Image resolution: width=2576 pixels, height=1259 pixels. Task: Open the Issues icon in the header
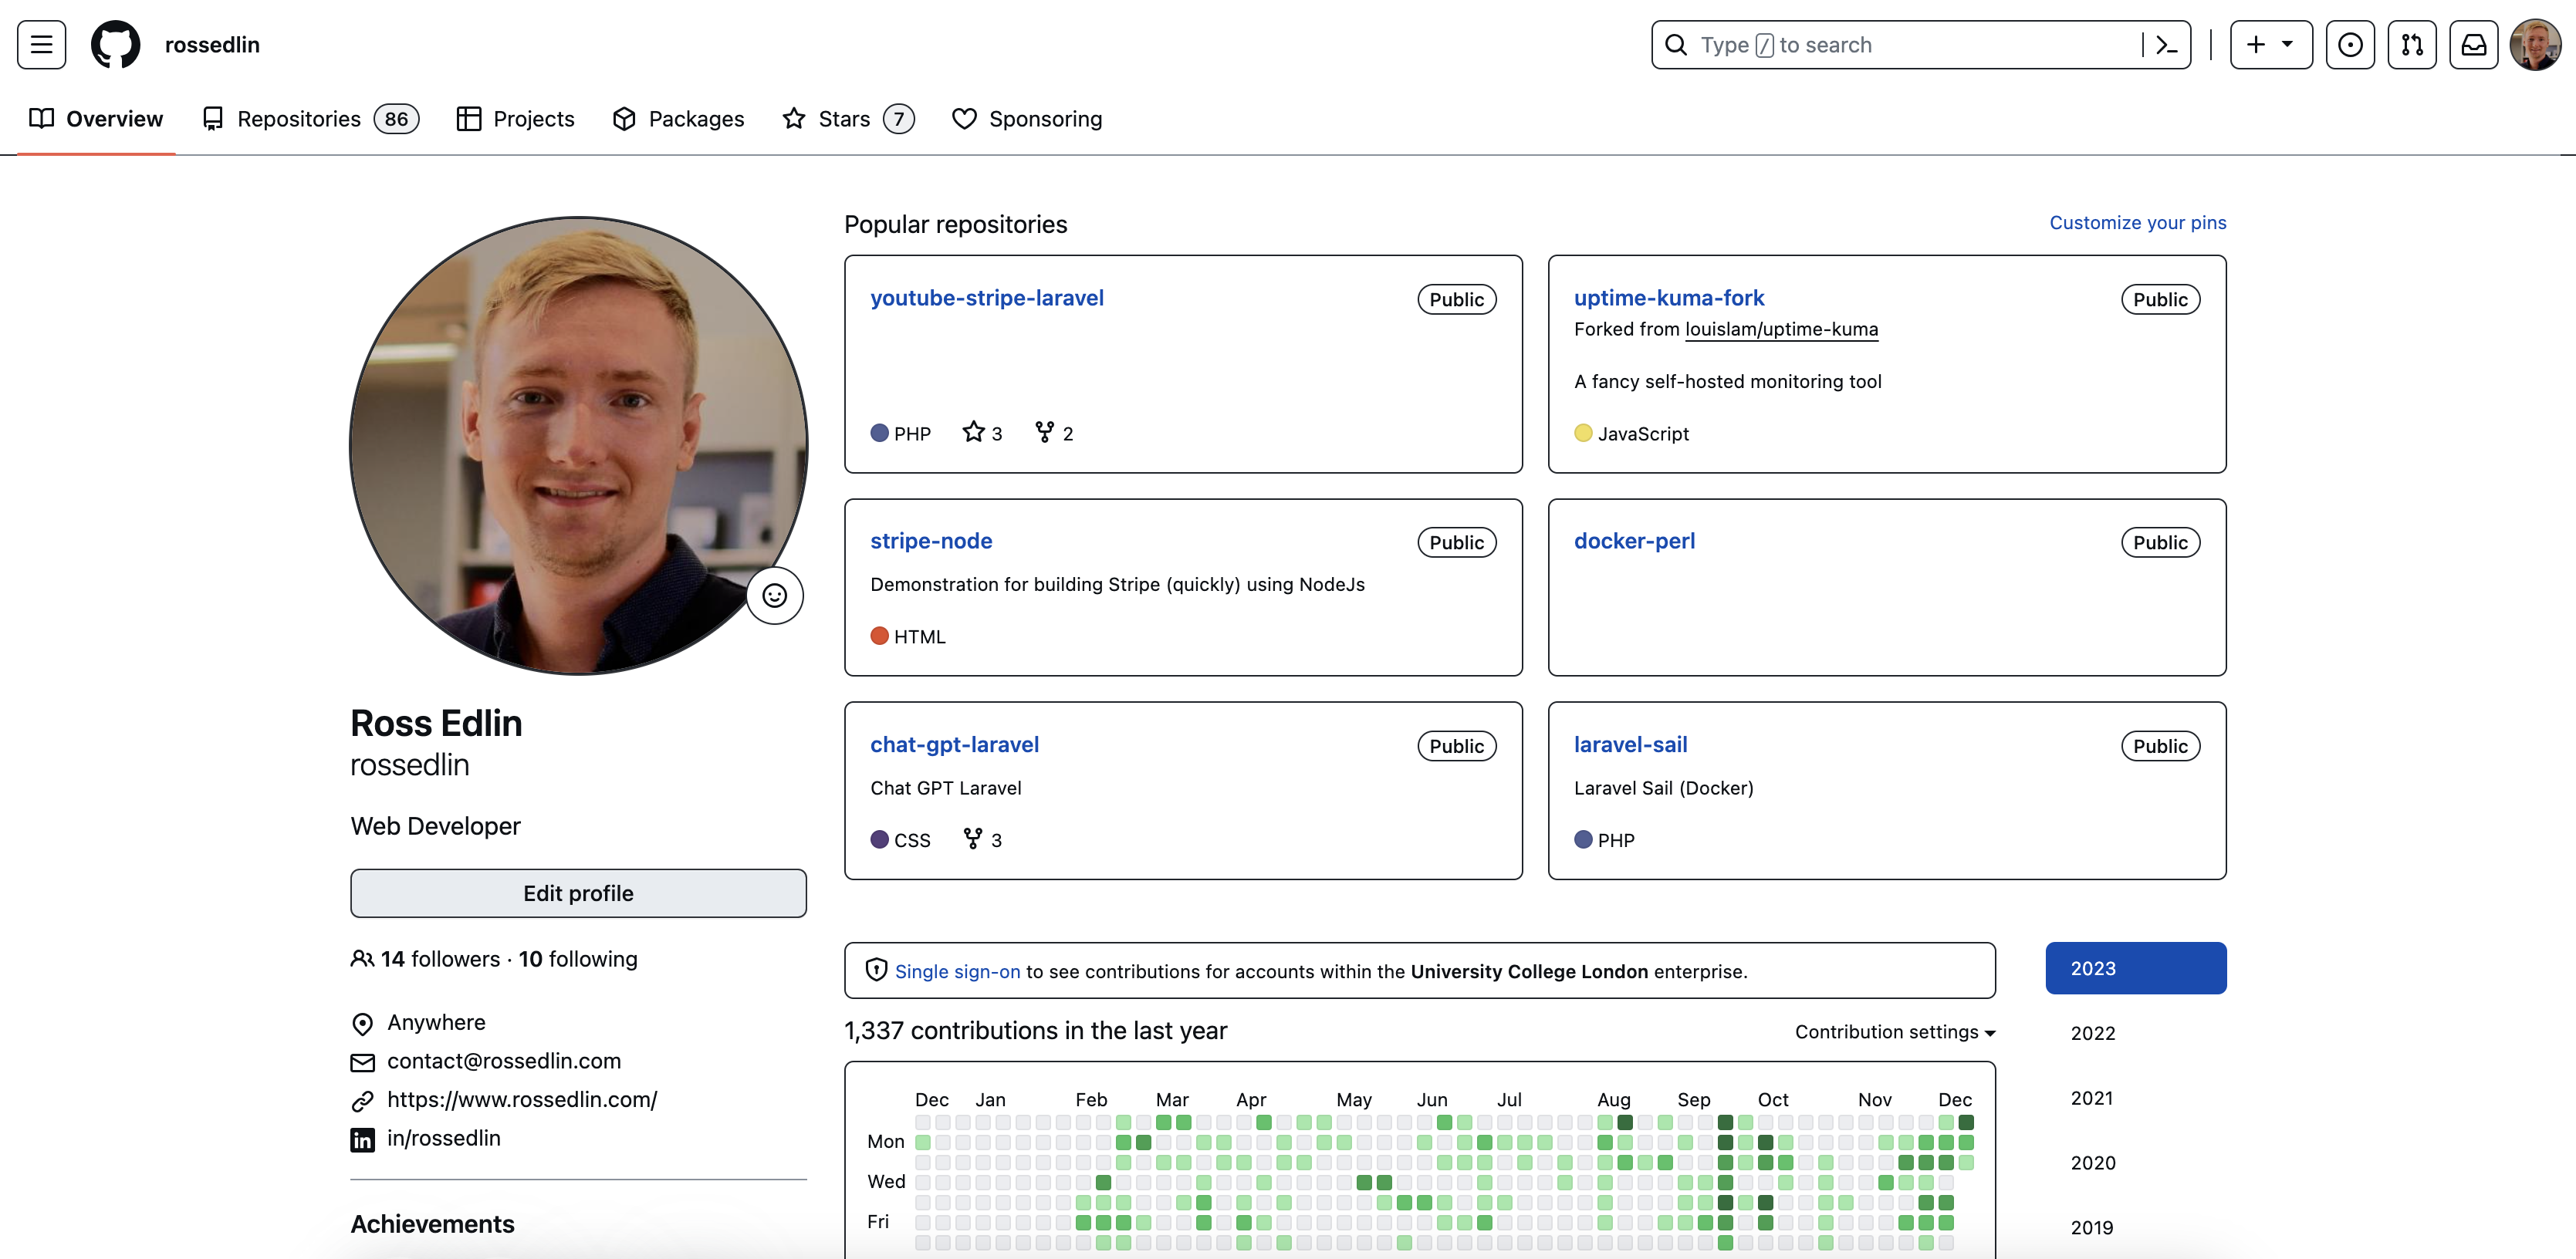click(x=2350, y=45)
